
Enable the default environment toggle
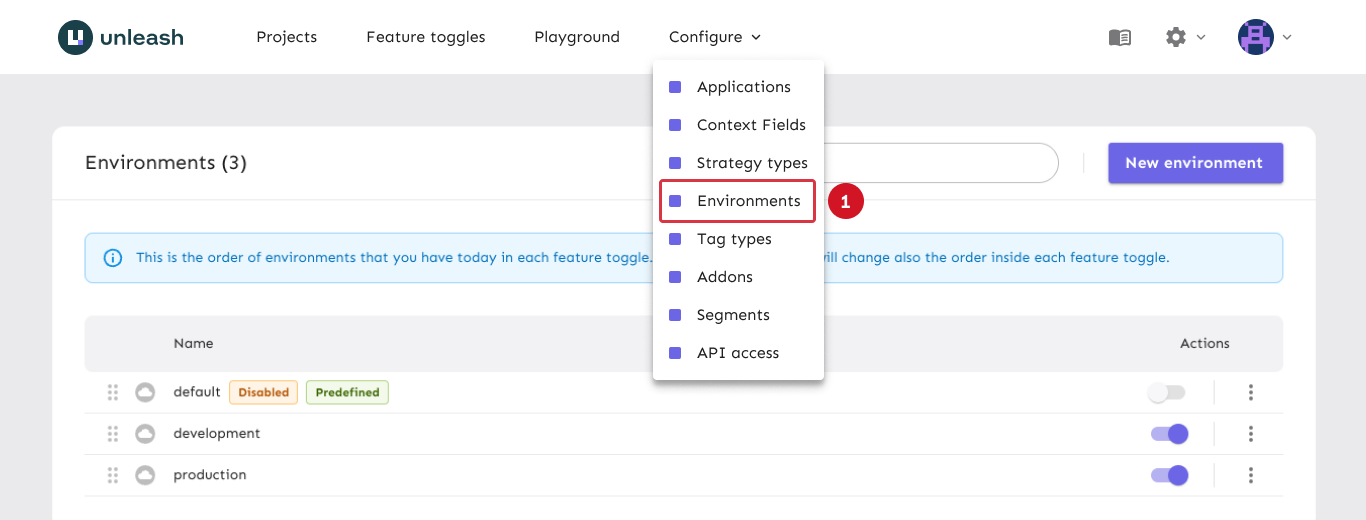[1166, 393]
